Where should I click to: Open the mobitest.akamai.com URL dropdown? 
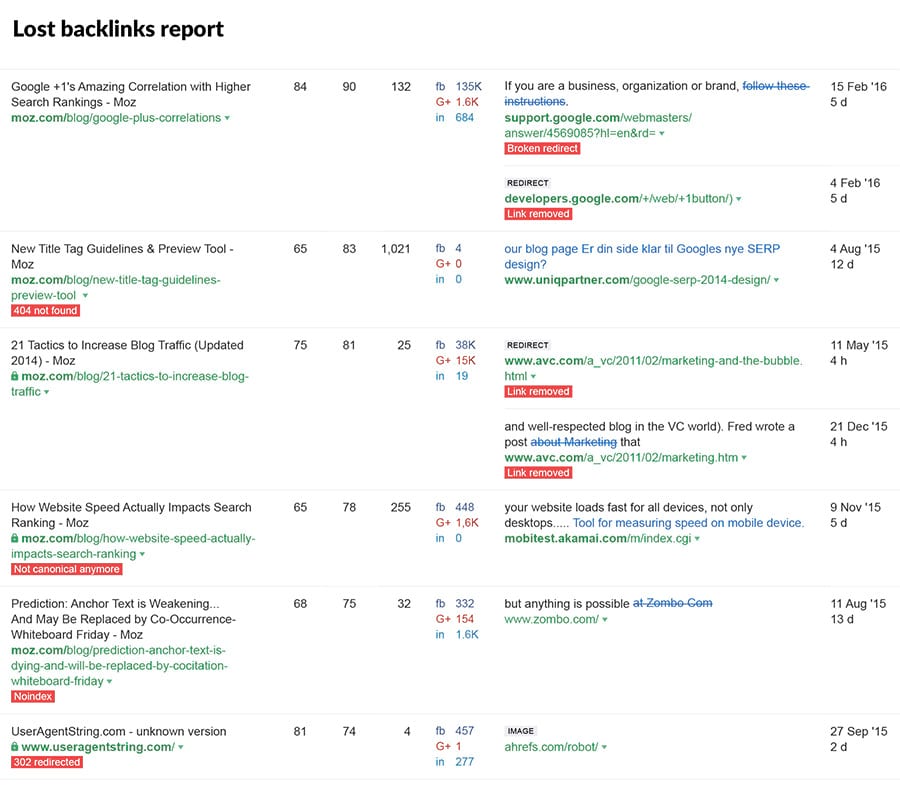point(697,539)
